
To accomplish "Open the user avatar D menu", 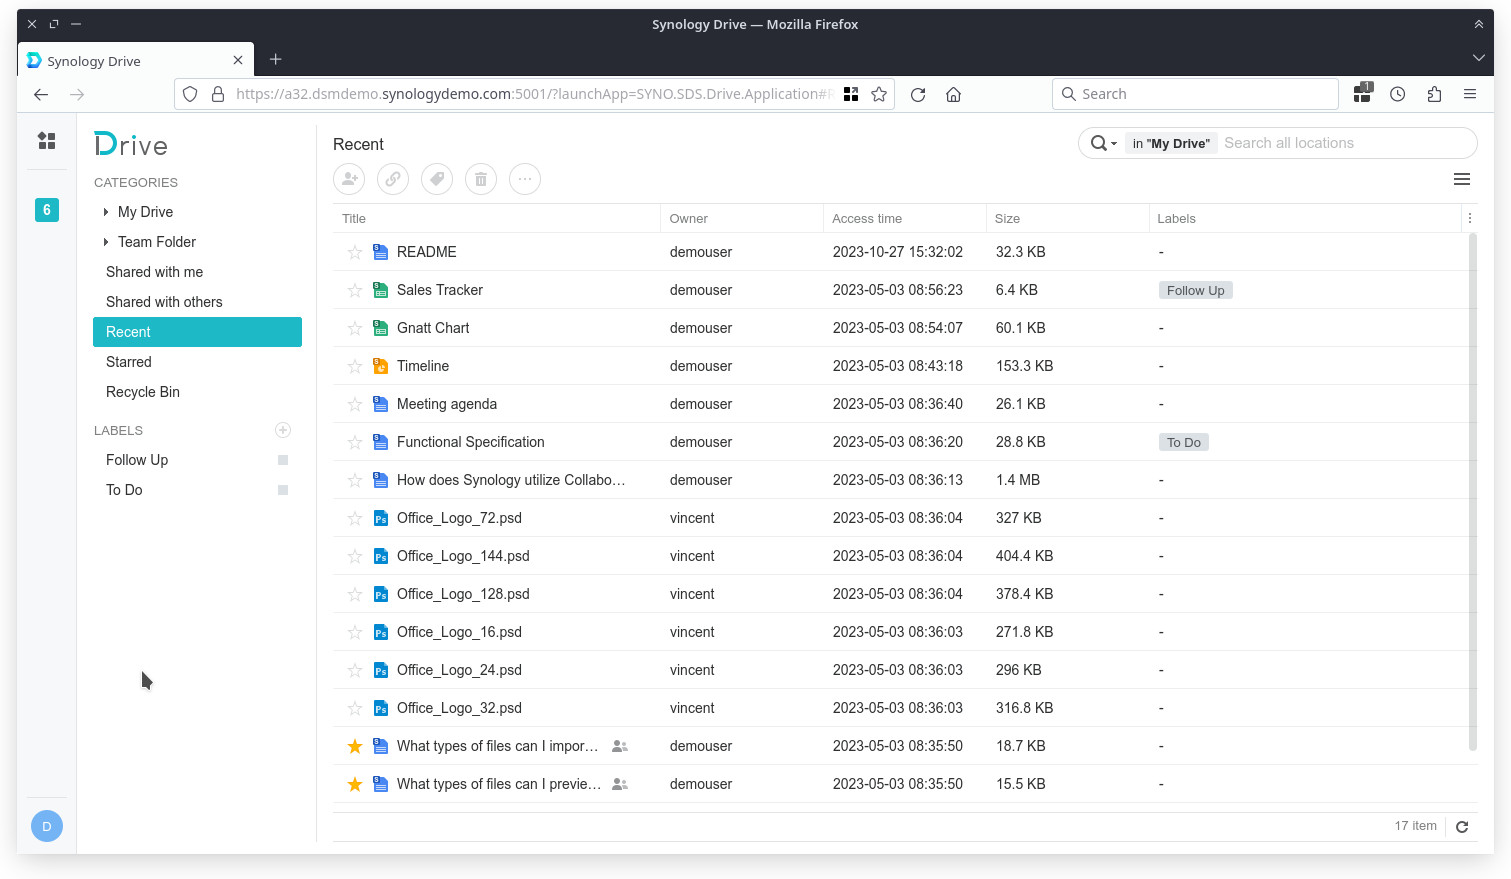I will tap(47, 826).
